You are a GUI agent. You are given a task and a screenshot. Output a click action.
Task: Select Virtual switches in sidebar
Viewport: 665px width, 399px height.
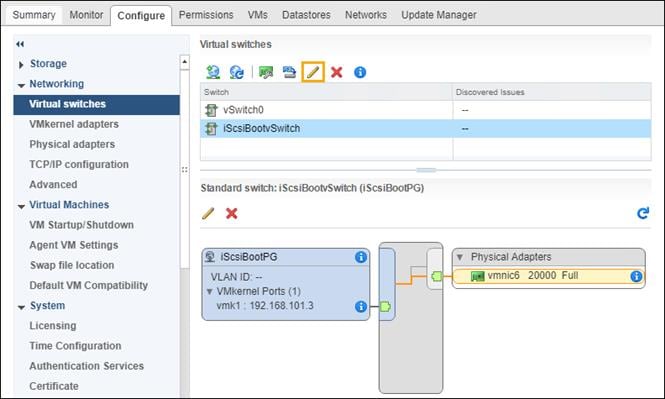[97, 104]
